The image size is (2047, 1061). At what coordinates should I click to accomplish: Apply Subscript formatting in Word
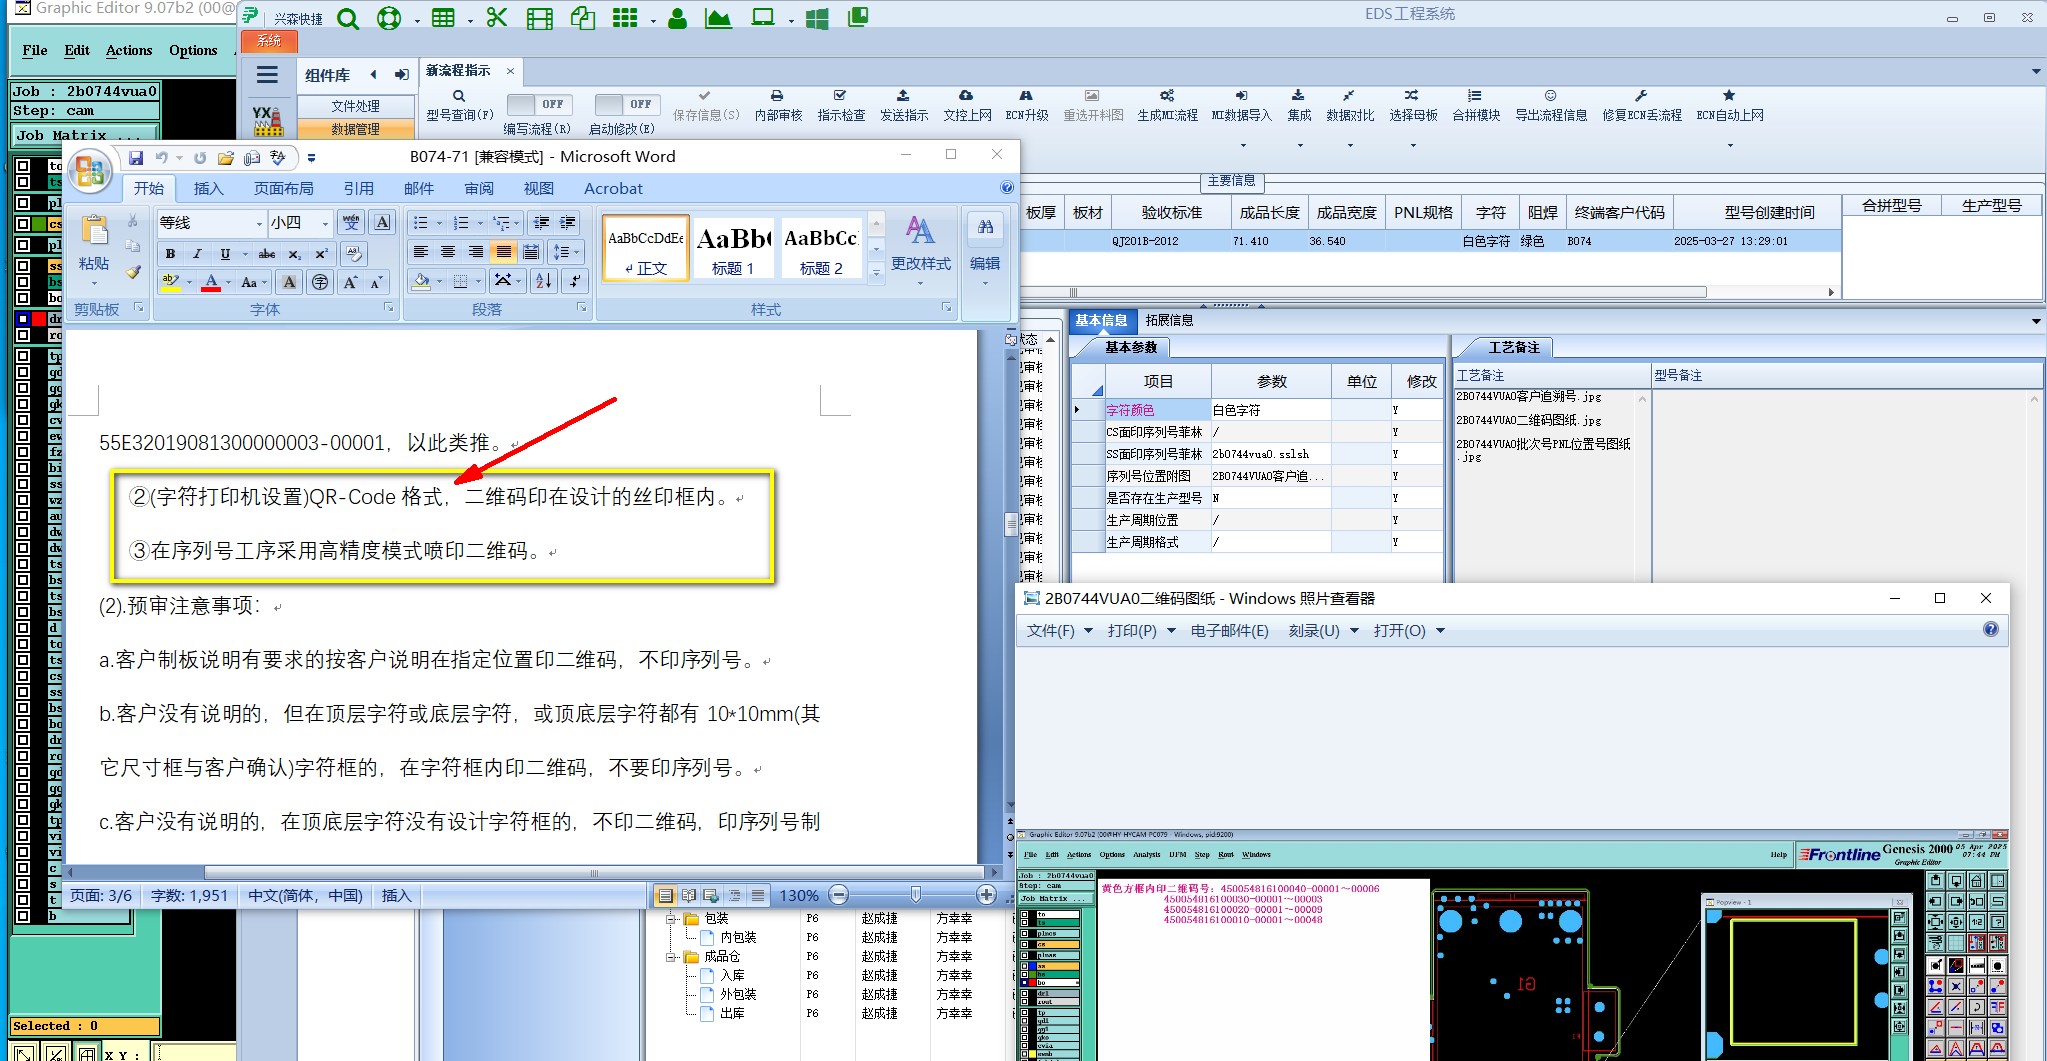[294, 254]
